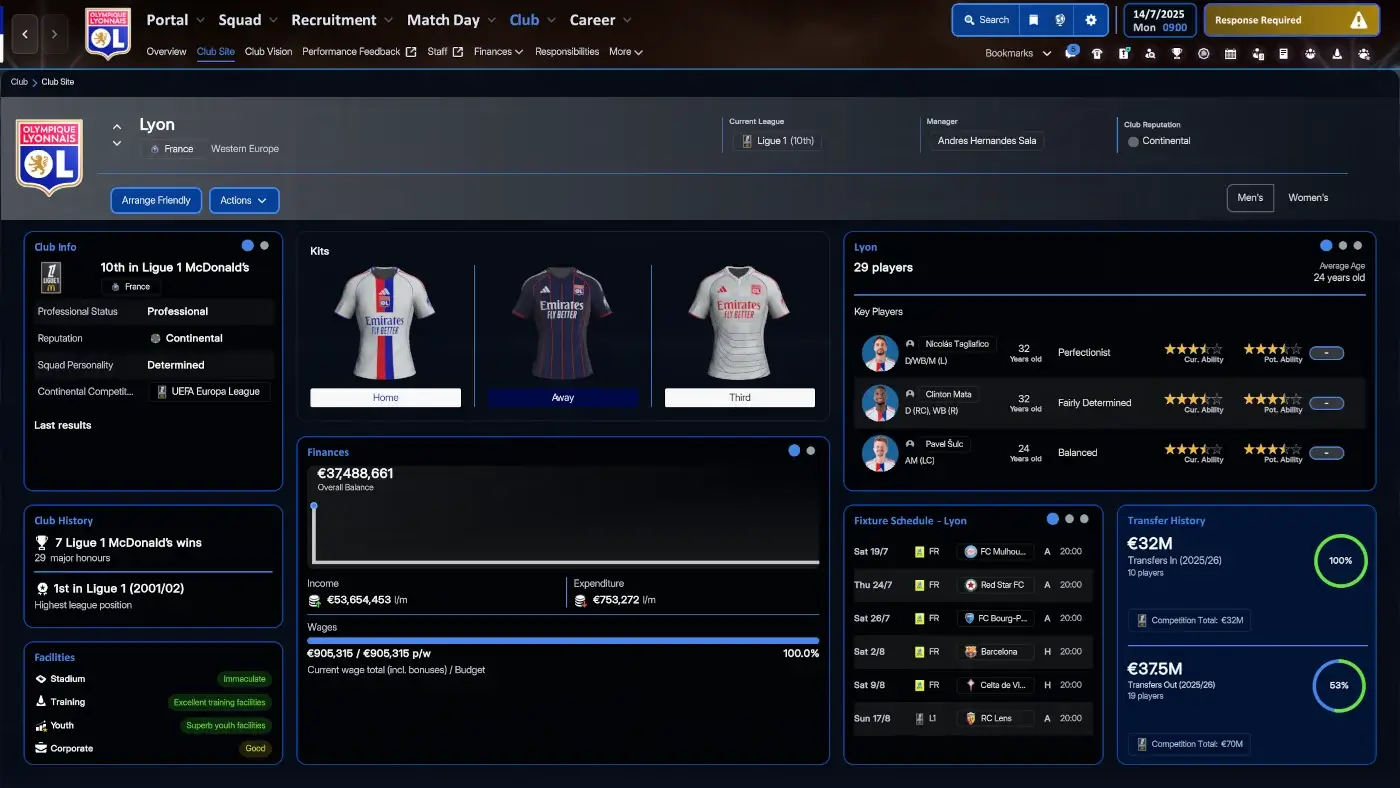Click the home kit shirt image
Image resolution: width=1400 pixels, height=788 pixels.
pos(385,323)
